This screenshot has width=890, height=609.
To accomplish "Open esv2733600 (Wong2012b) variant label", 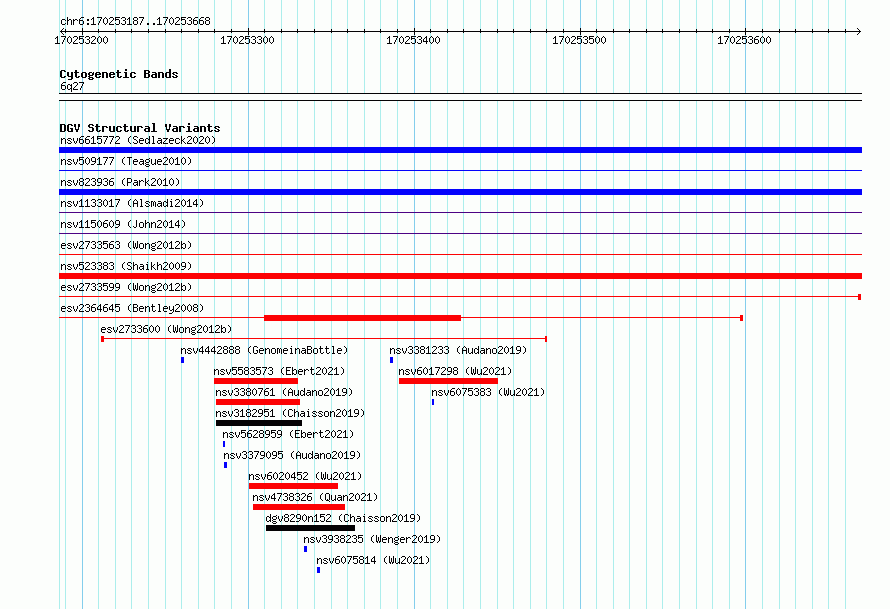I will [166, 329].
